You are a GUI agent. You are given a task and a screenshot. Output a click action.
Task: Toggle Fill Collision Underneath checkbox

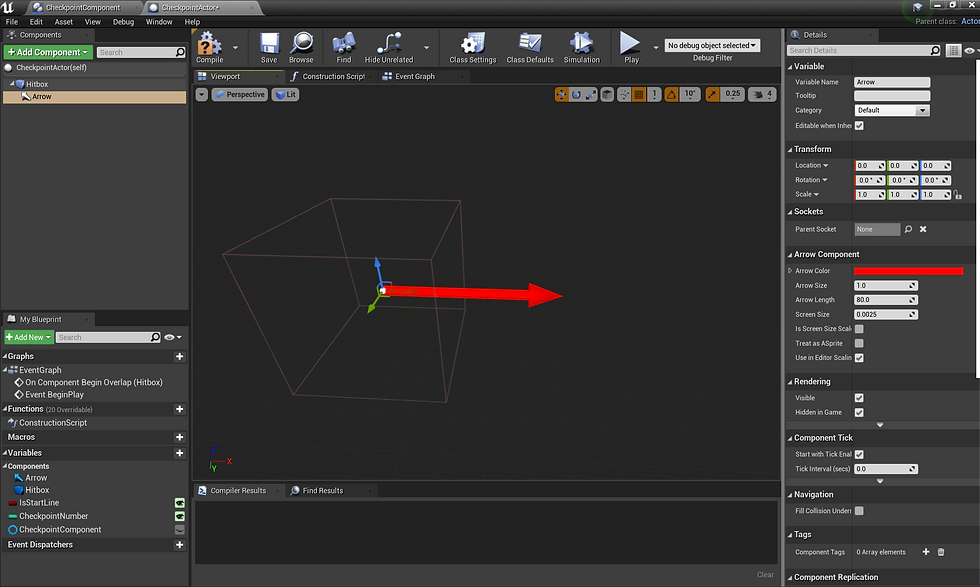[x=859, y=511]
